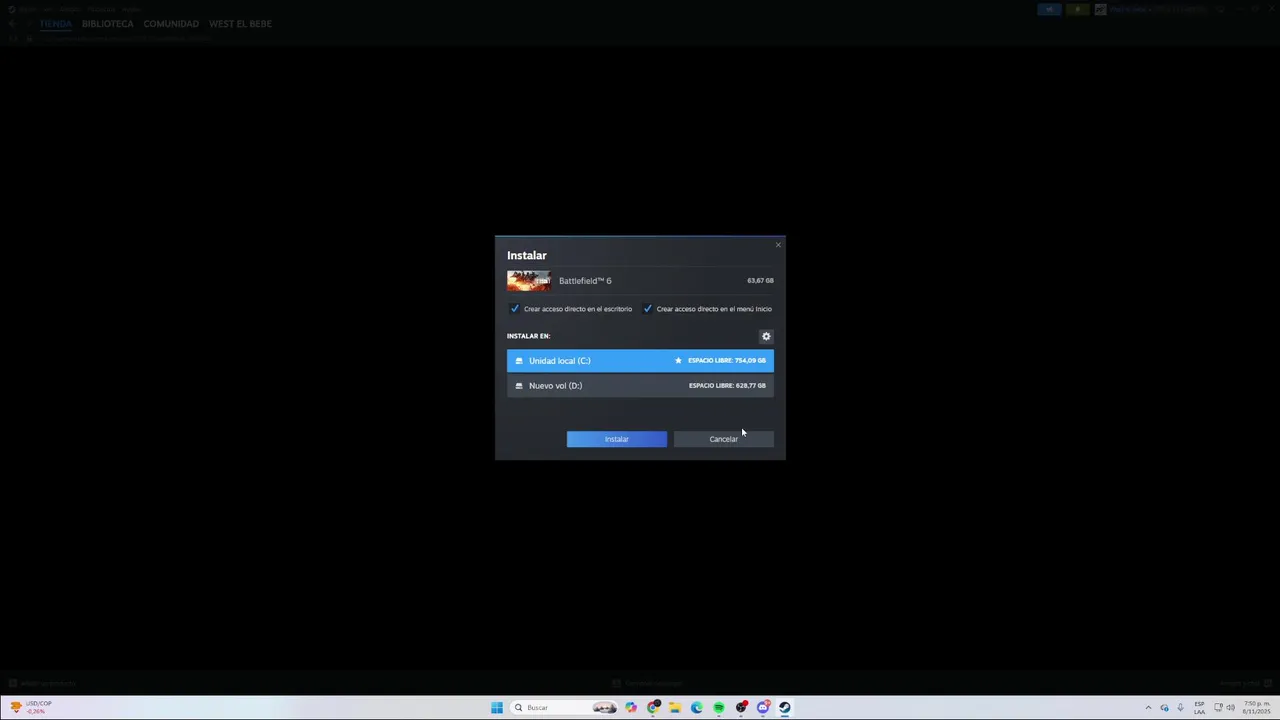Screen dimensions: 1280x720
Task: Click ESP LAA language indicator
Action: point(1199,707)
